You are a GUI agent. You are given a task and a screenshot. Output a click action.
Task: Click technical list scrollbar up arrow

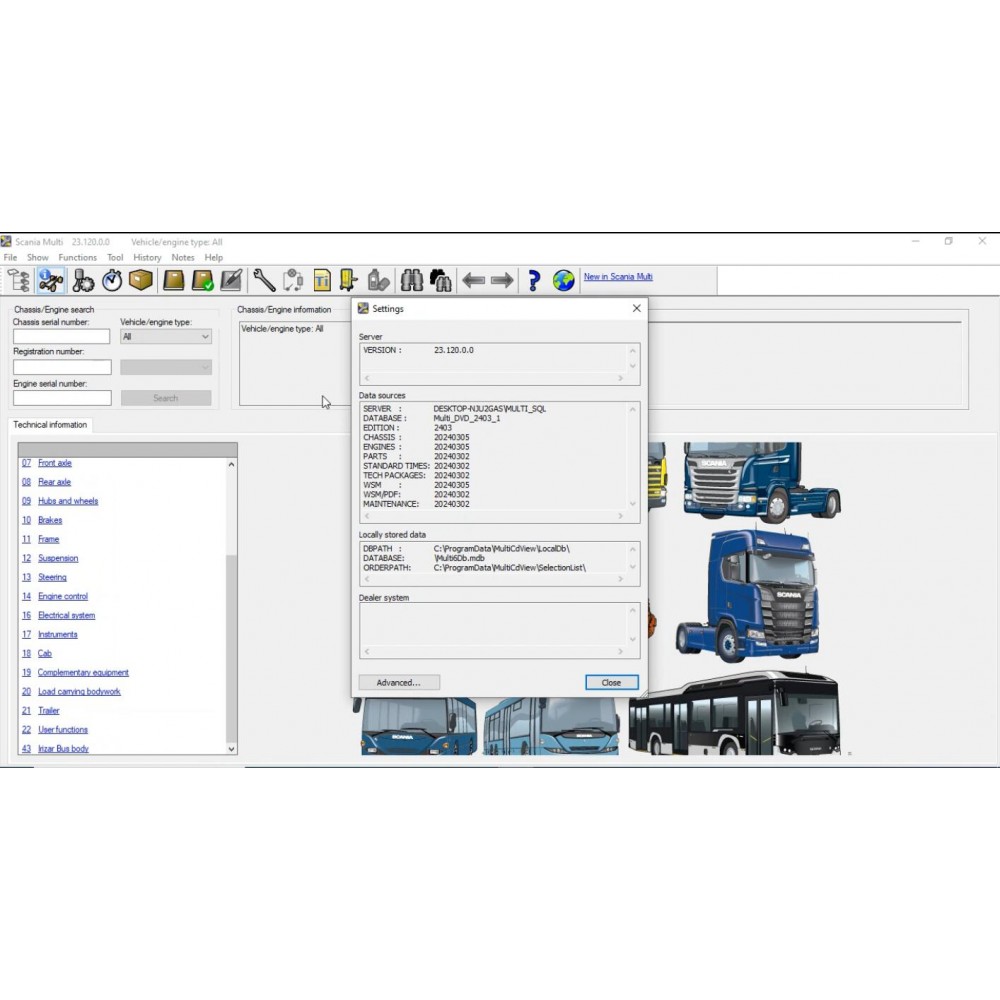[232, 465]
